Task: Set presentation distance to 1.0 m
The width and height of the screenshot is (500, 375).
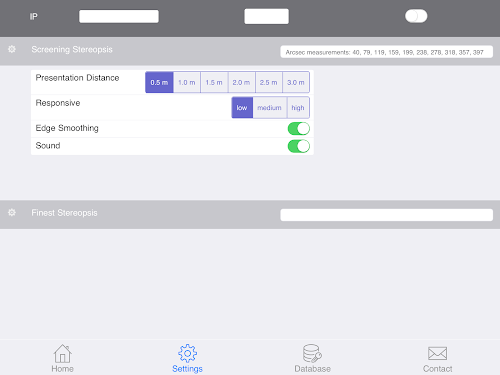Action: [187, 82]
